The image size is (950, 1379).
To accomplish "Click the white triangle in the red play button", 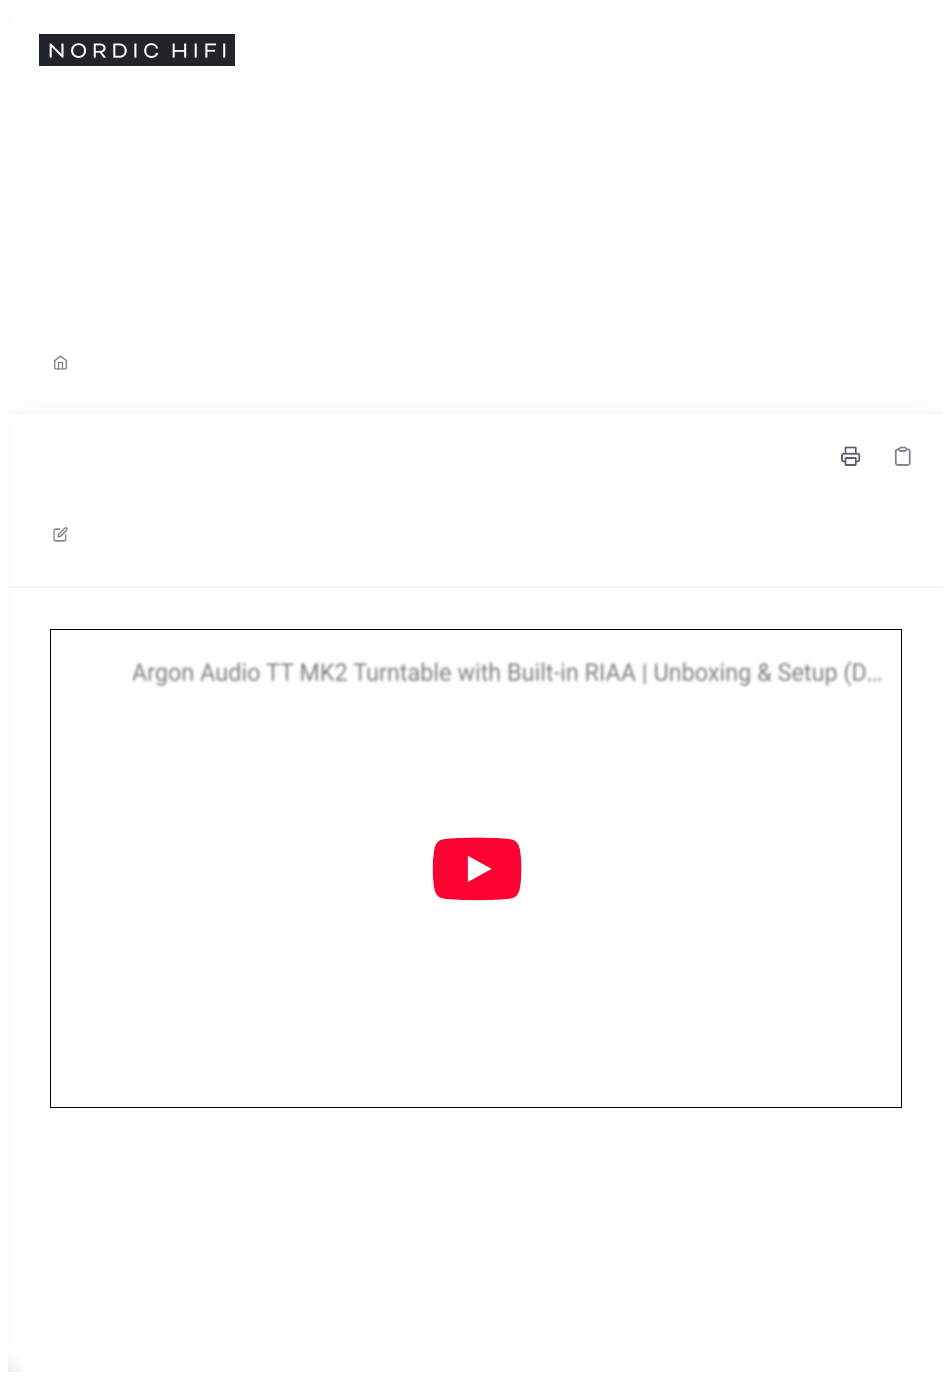I will click(x=479, y=869).
